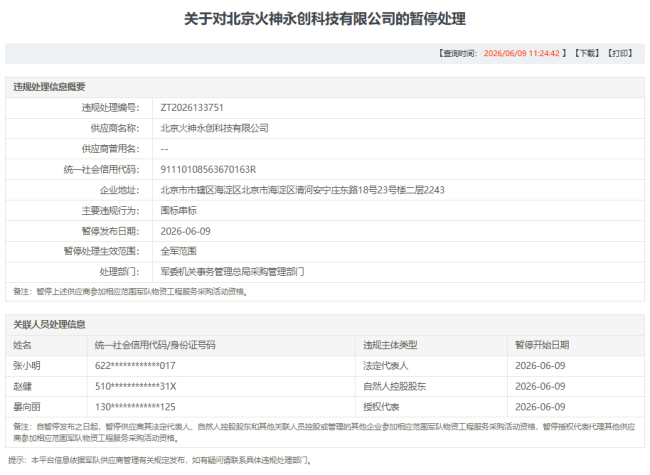Click the 下载 download link

[x=587, y=53]
